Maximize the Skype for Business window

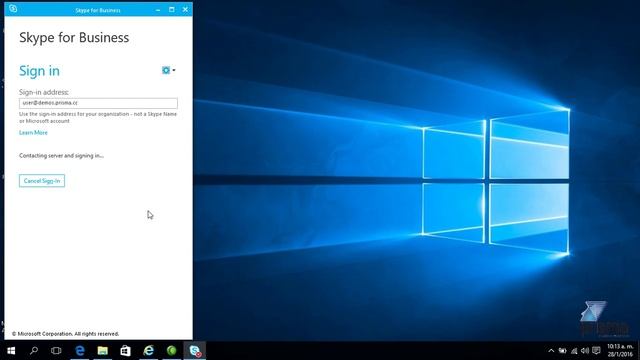(171, 9)
